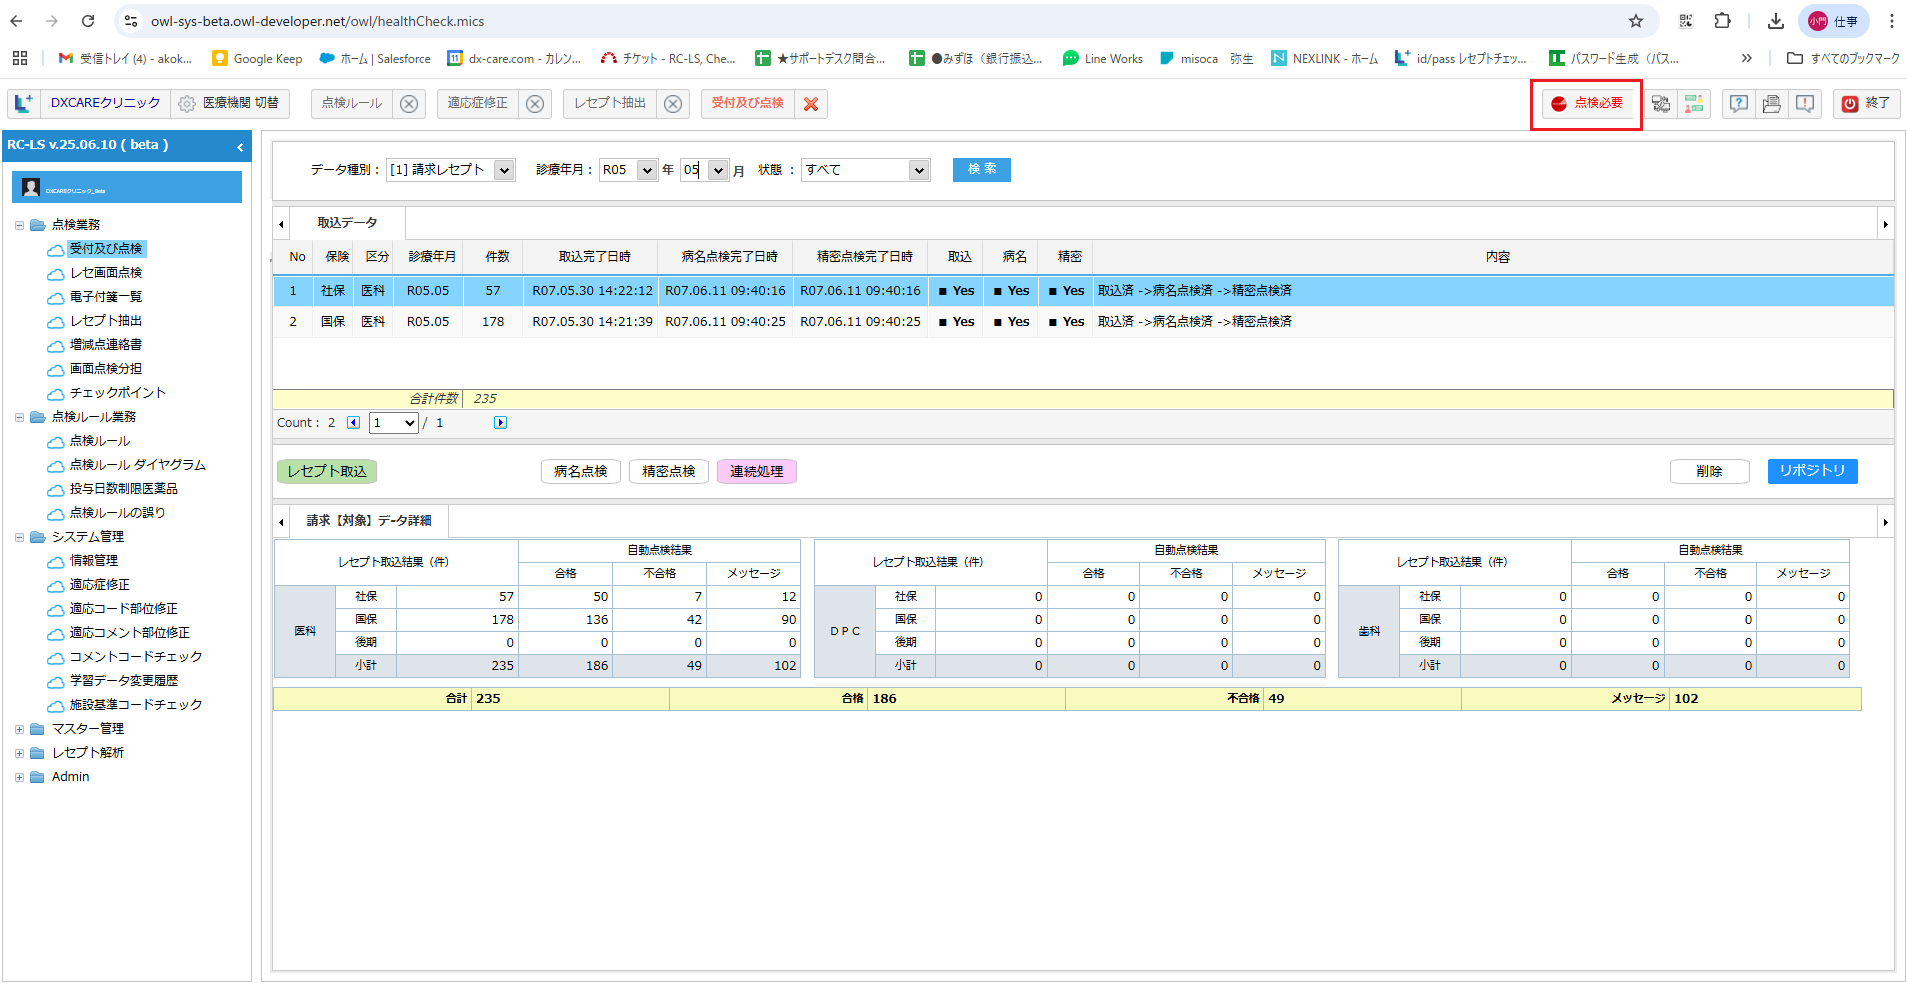Collapse the 点検業務 tree folder
This screenshot has height=983, width=1907.
point(19,225)
